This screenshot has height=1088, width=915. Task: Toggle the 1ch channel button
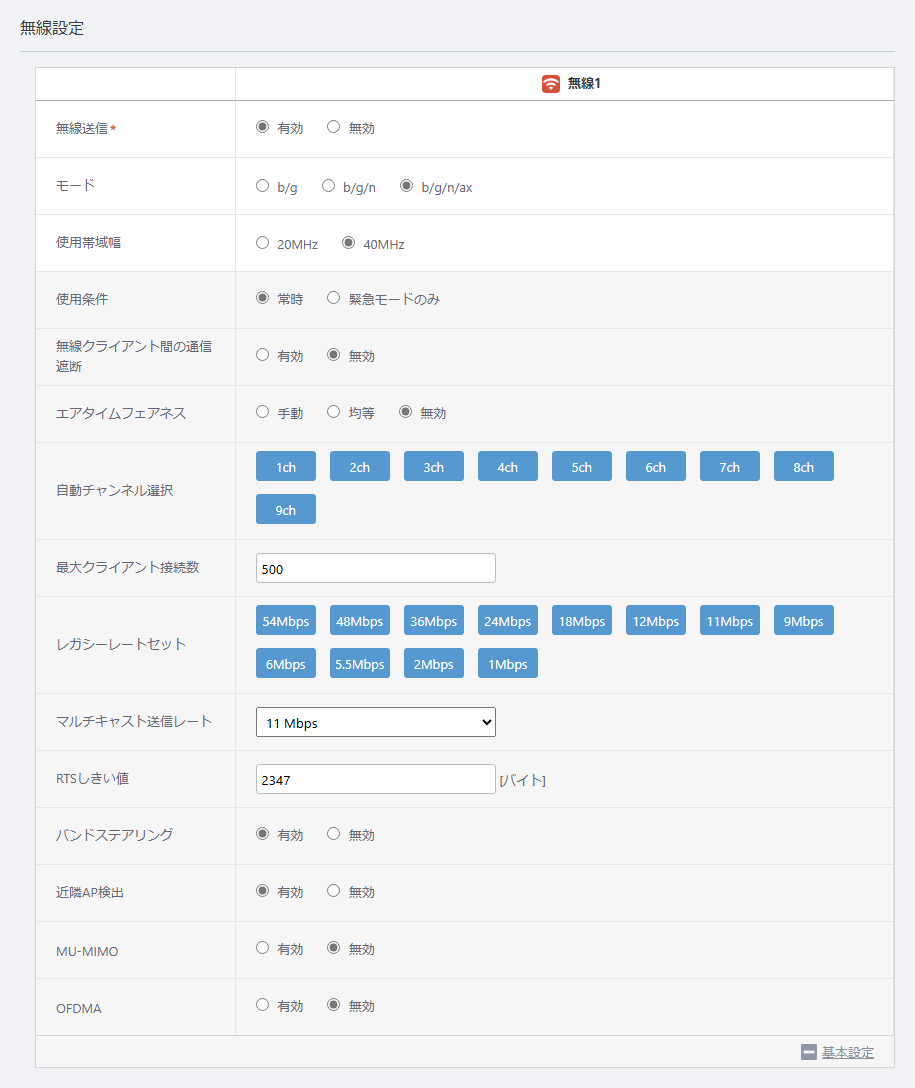[x=286, y=466]
